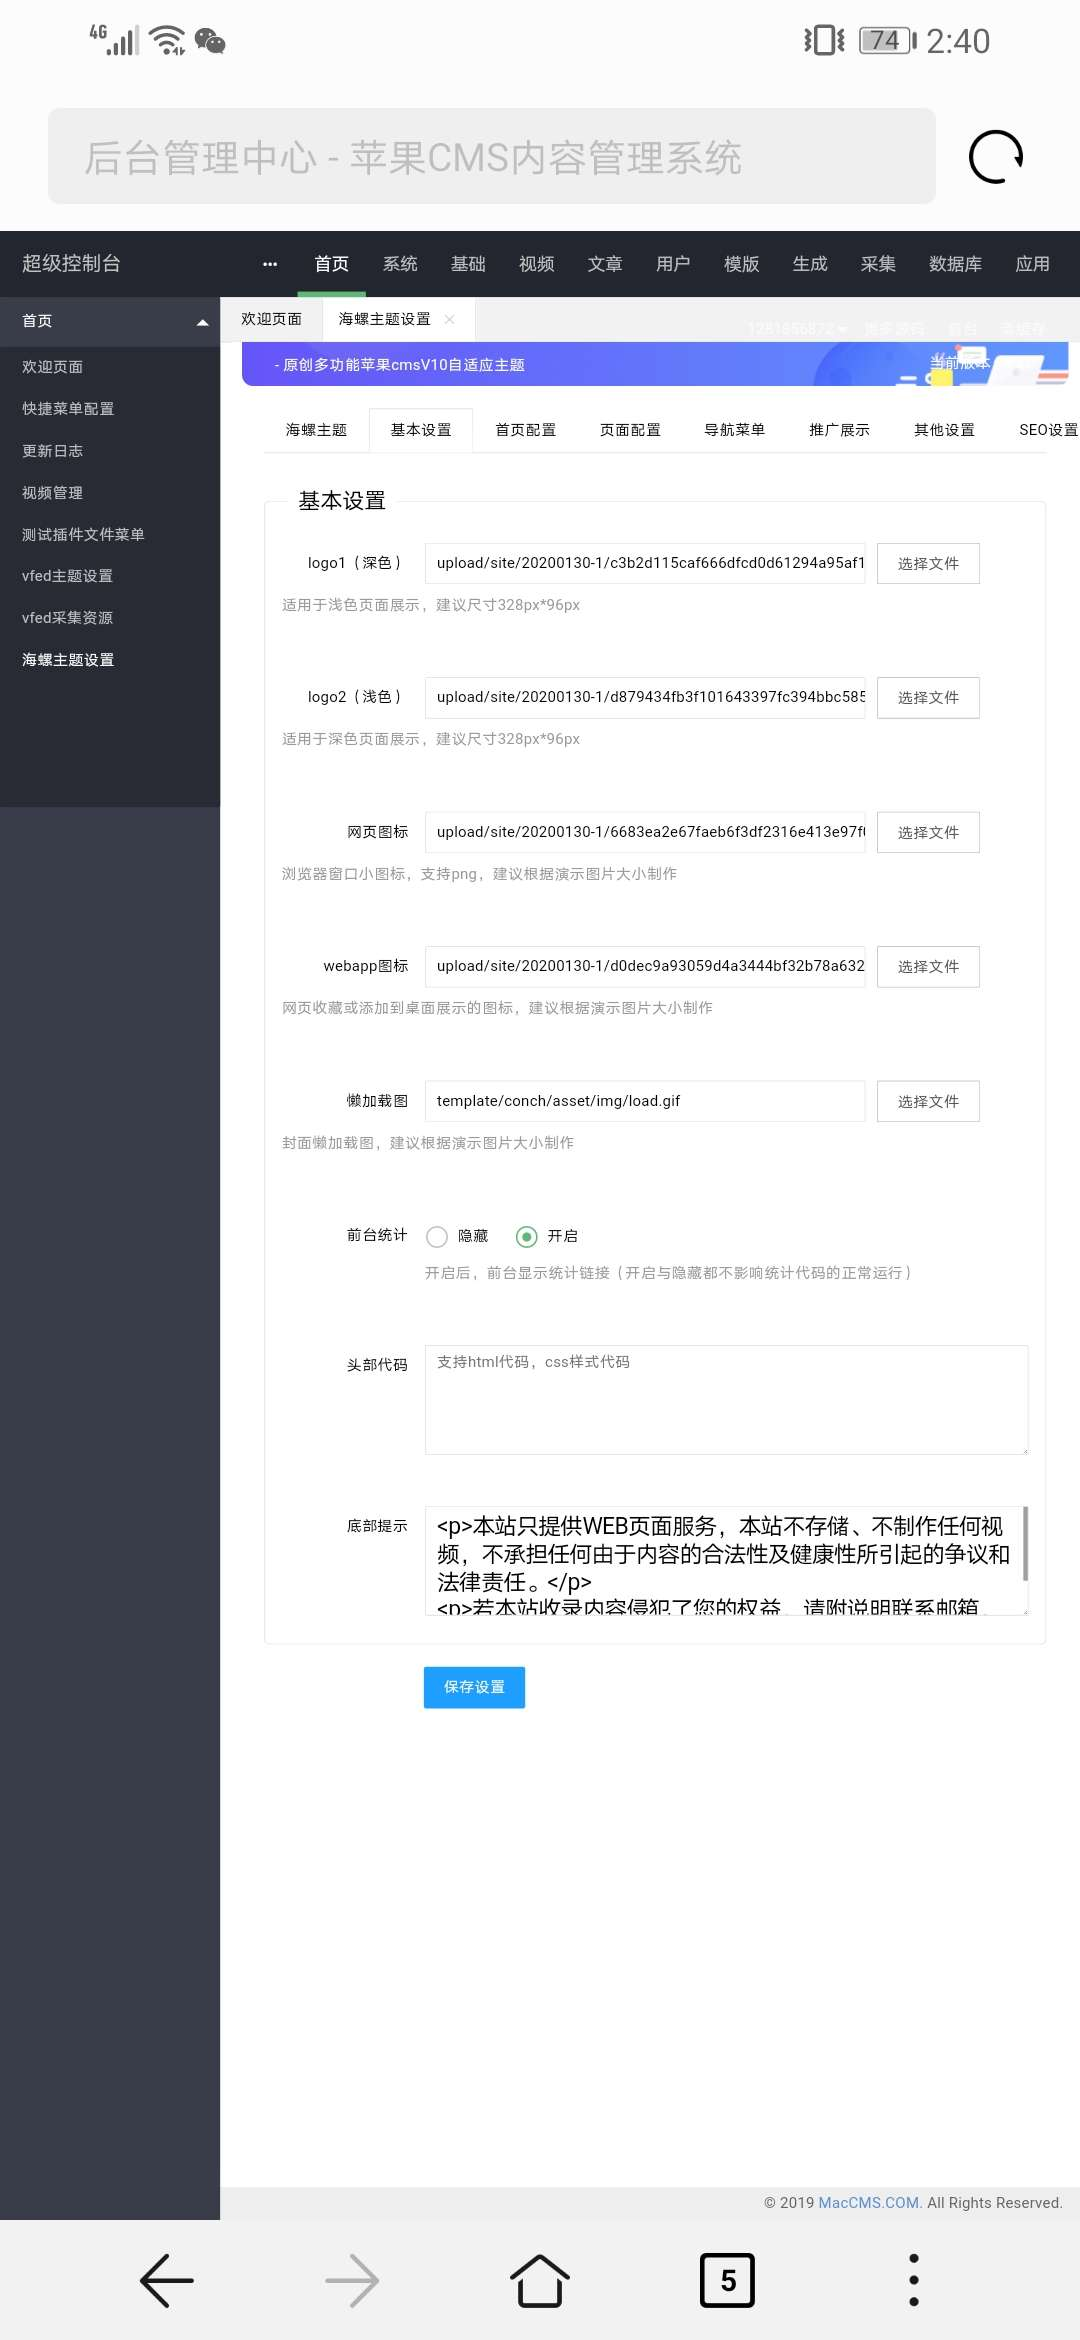Click 选择文件 for logo1（深色）
Image resolution: width=1080 pixels, height=2340 pixels.
(x=928, y=564)
